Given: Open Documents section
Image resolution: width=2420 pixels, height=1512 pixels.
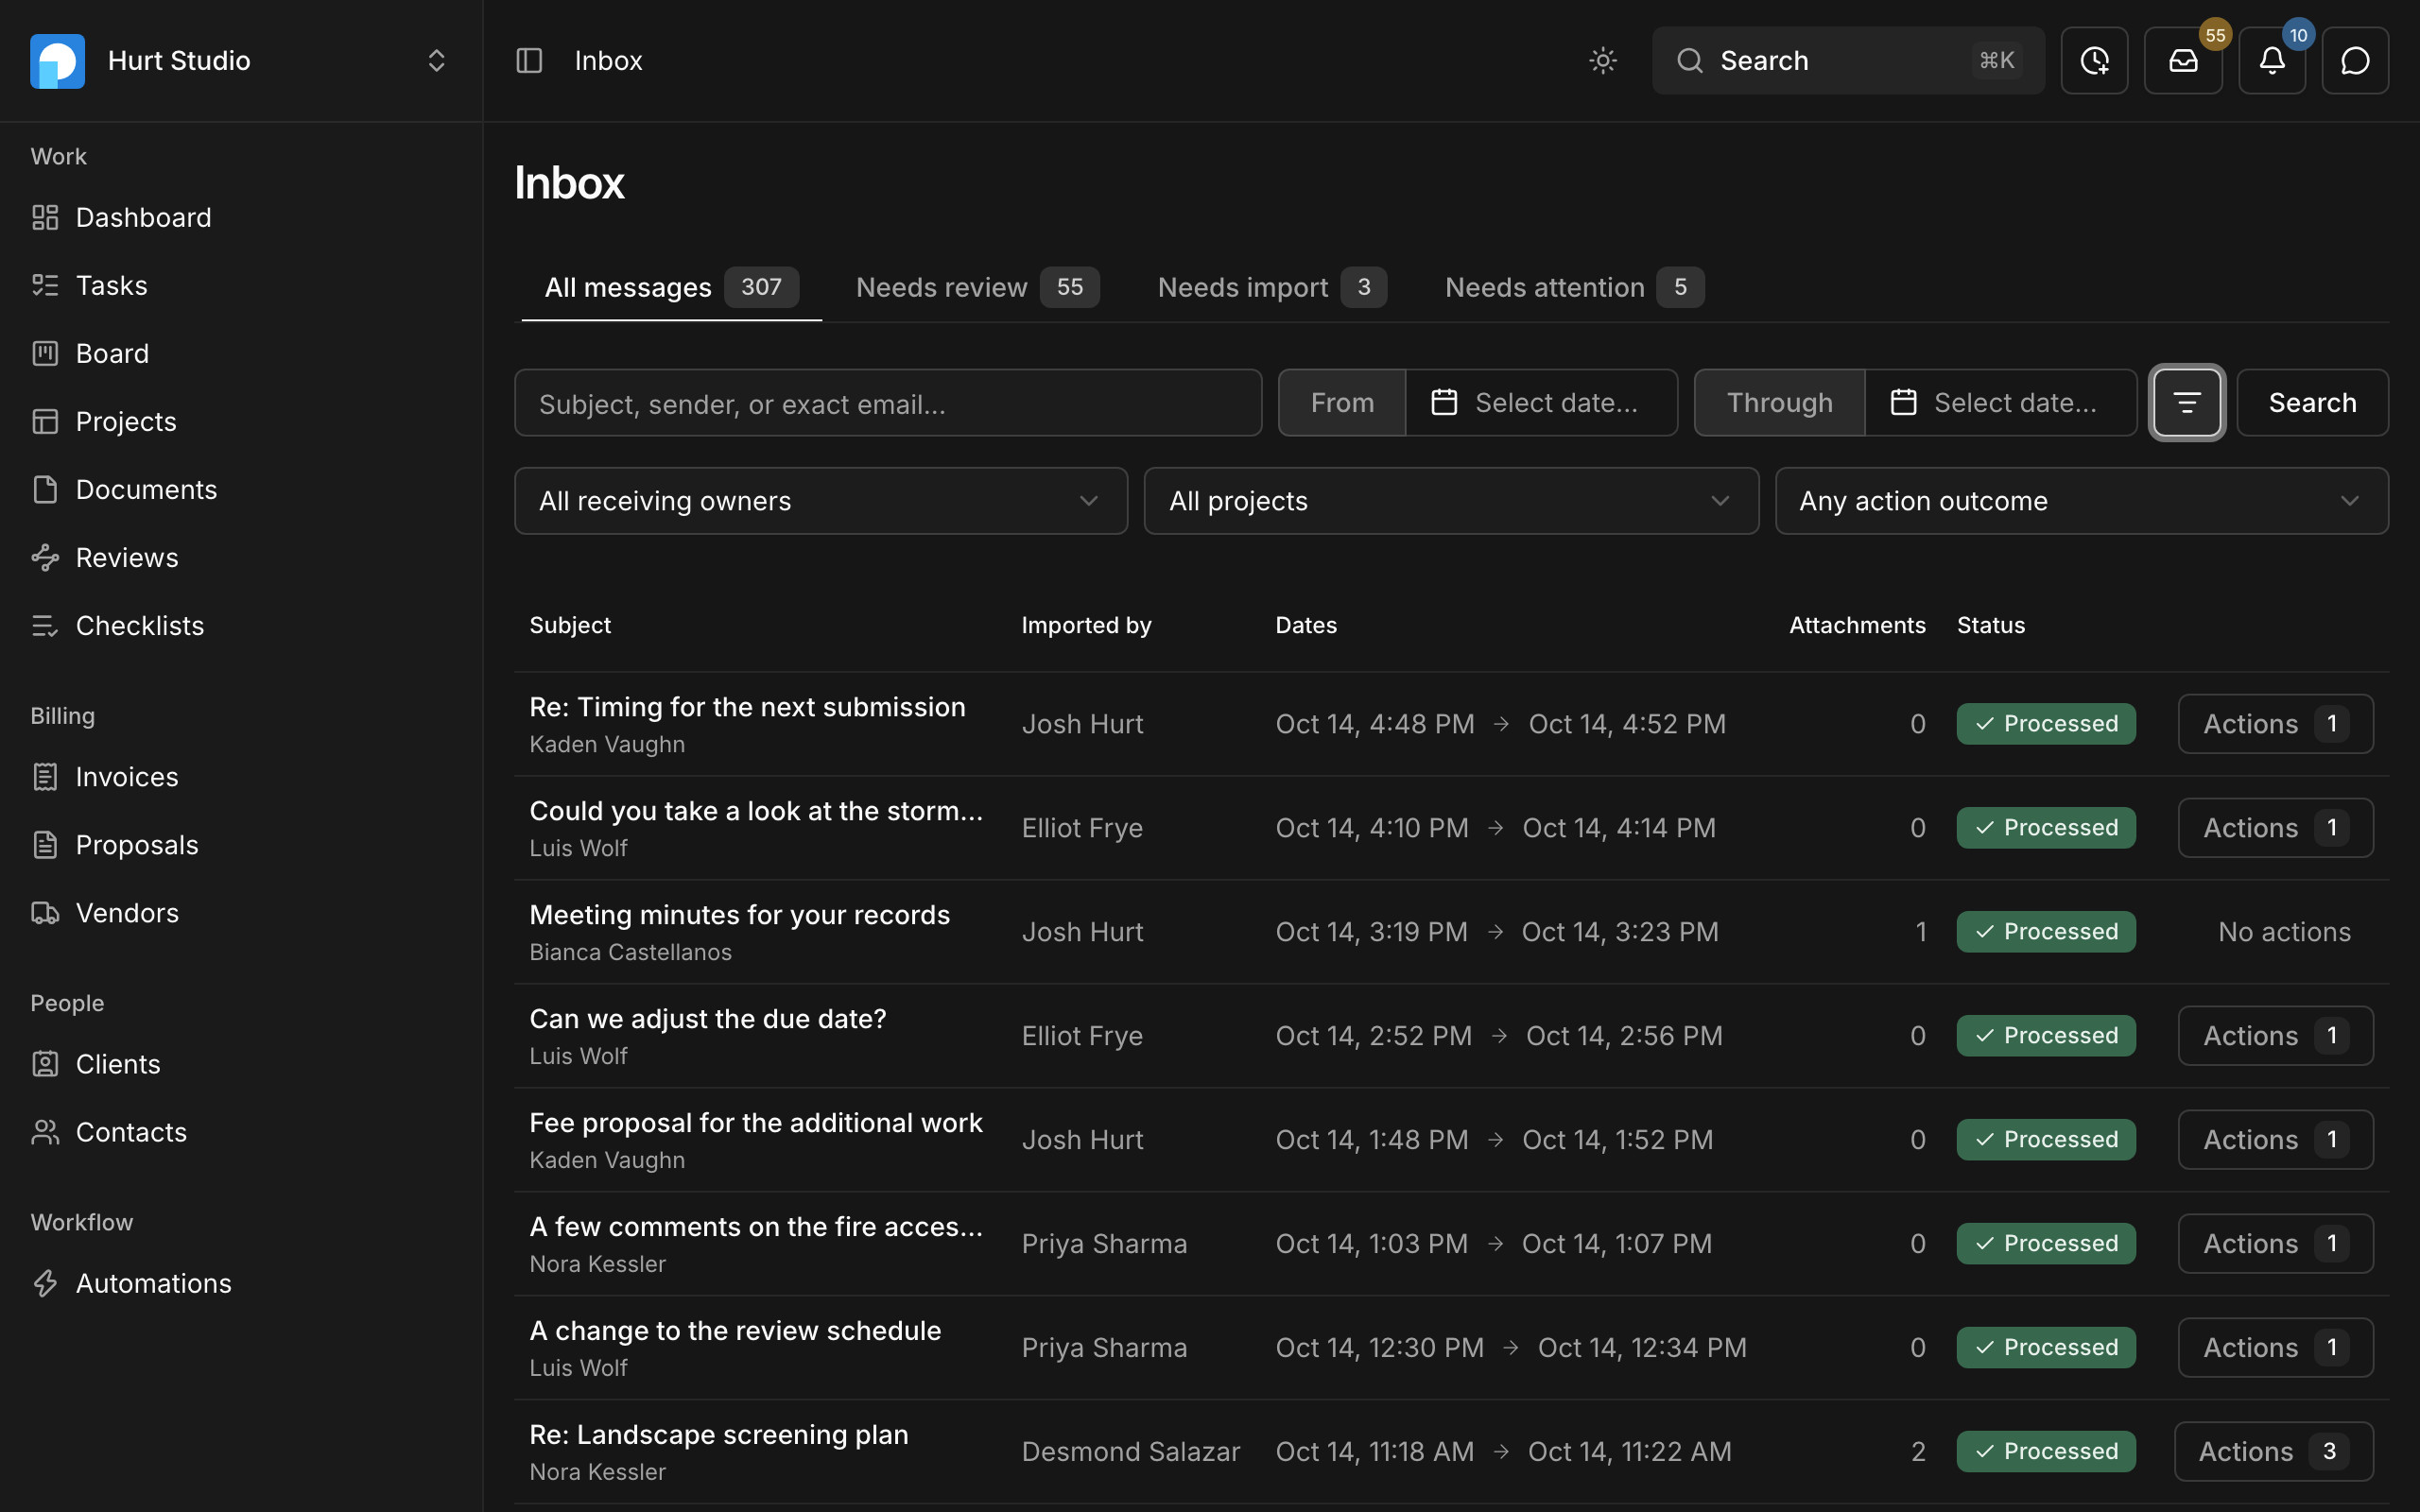Looking at the screenshot, I should coord(241,489).
